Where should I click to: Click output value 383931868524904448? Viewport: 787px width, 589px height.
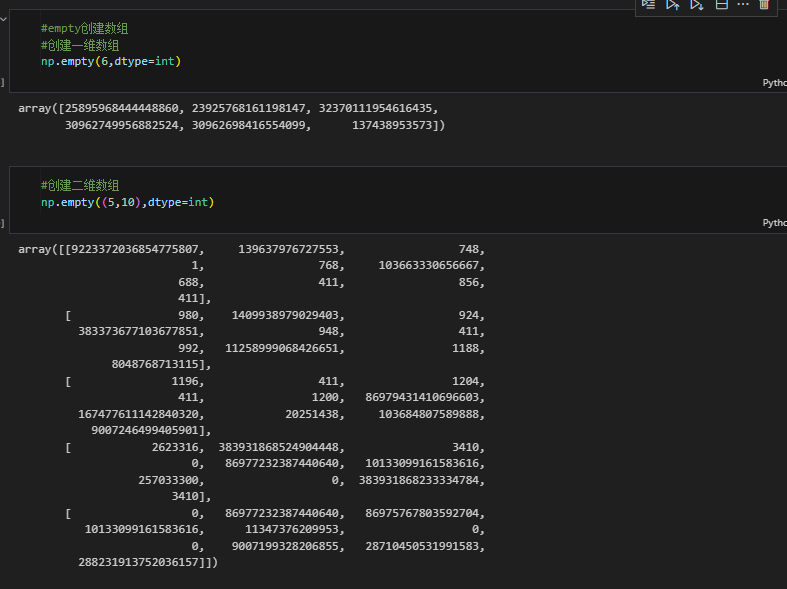(279, 448)
